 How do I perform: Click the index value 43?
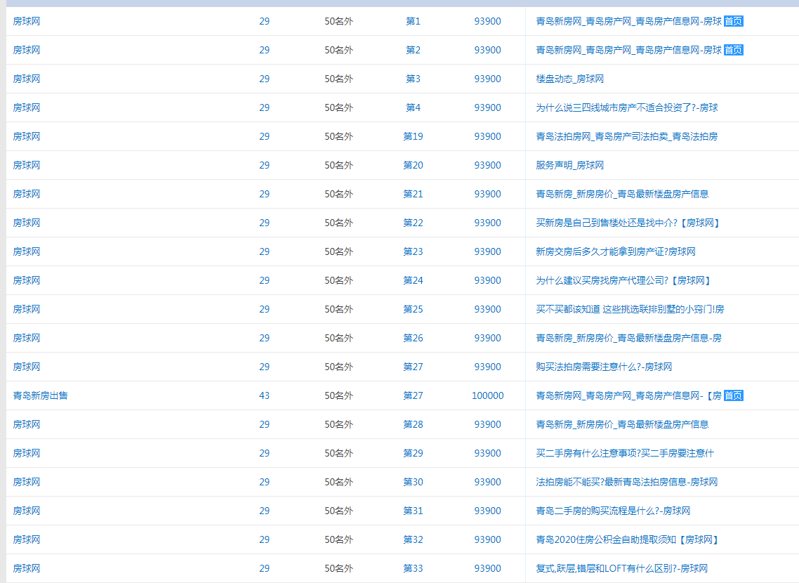pos(264,395)
